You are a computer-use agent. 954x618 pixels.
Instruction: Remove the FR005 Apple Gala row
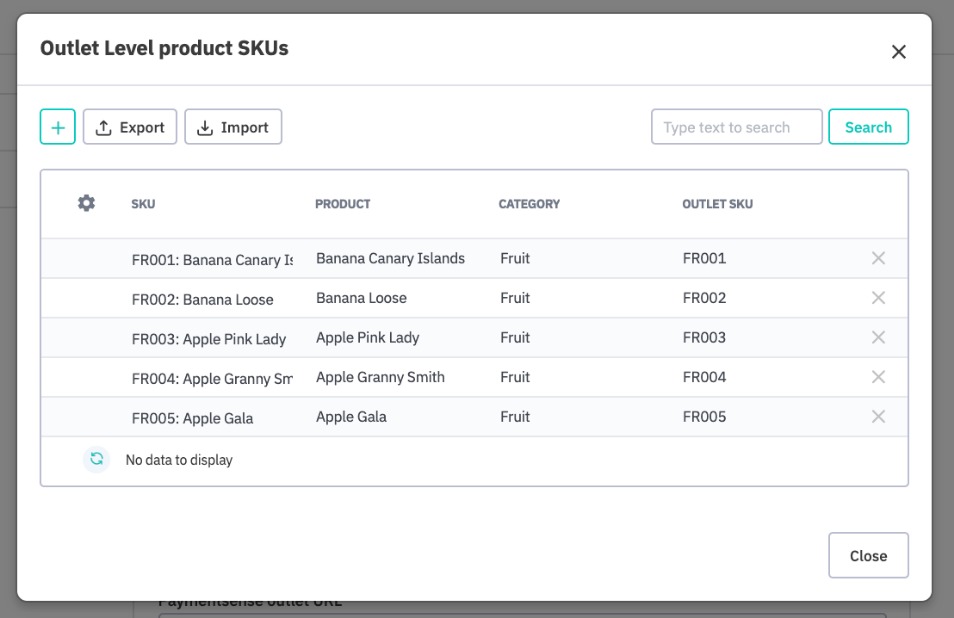tap(878, 416)
